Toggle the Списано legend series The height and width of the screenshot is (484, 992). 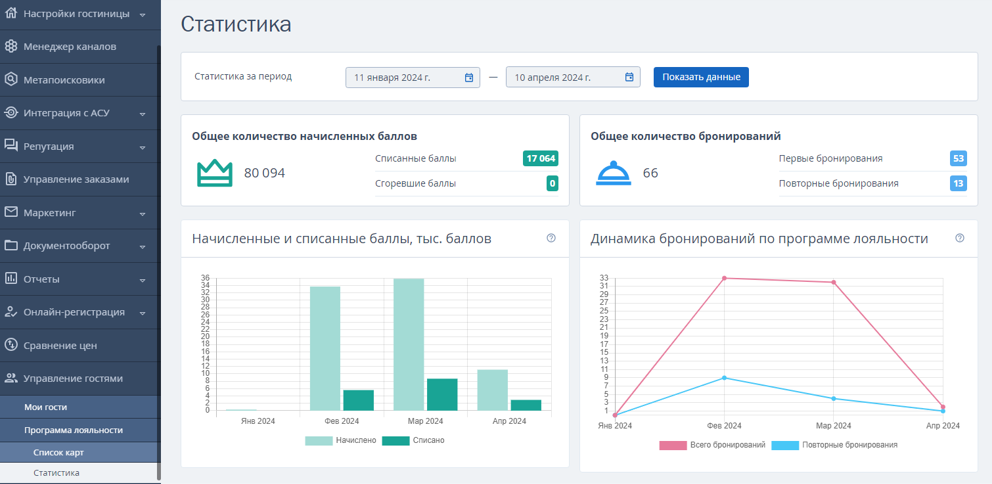pyautogui.click(x=413, y=440)
